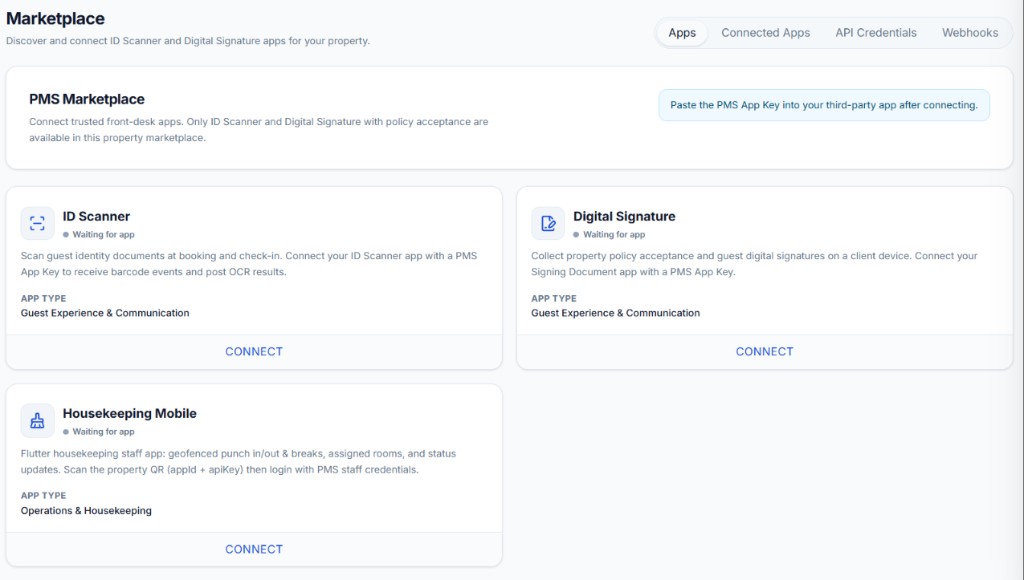Screen dimensions: 1024x580
Task: Go to the Webhooks tab
Action: [970, 33]
